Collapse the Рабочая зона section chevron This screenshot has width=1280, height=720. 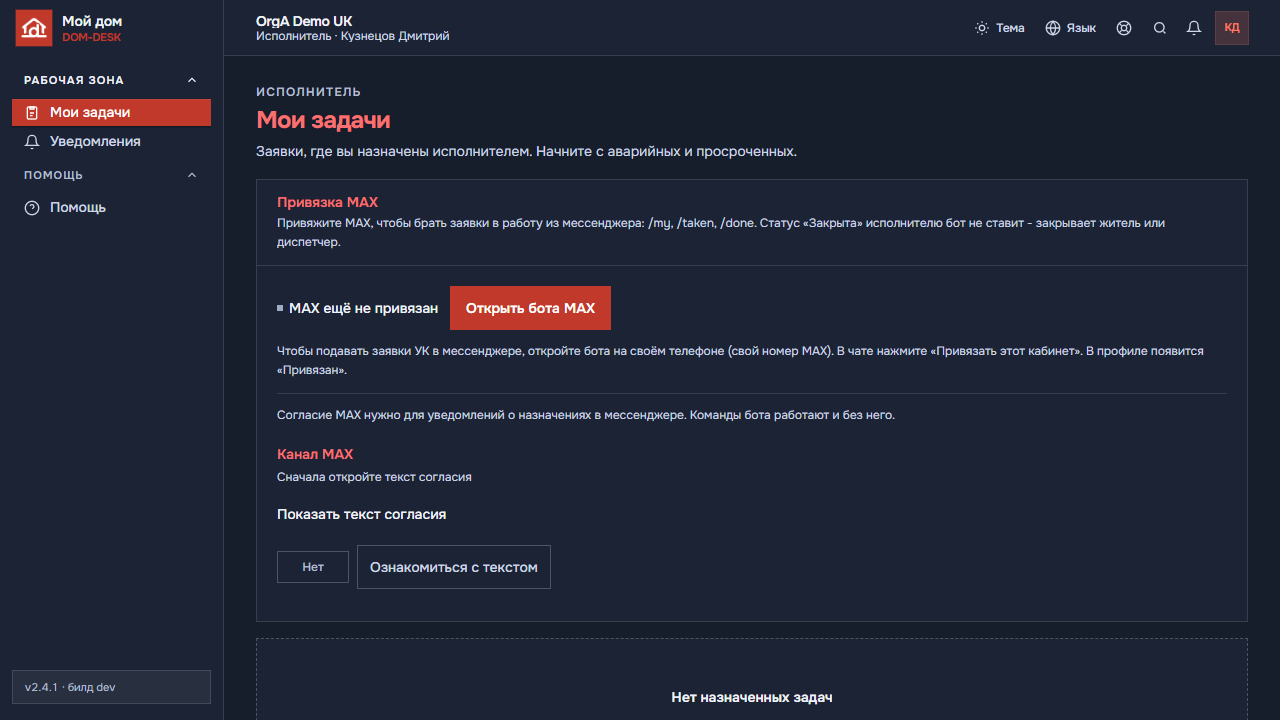pos(192,80)
